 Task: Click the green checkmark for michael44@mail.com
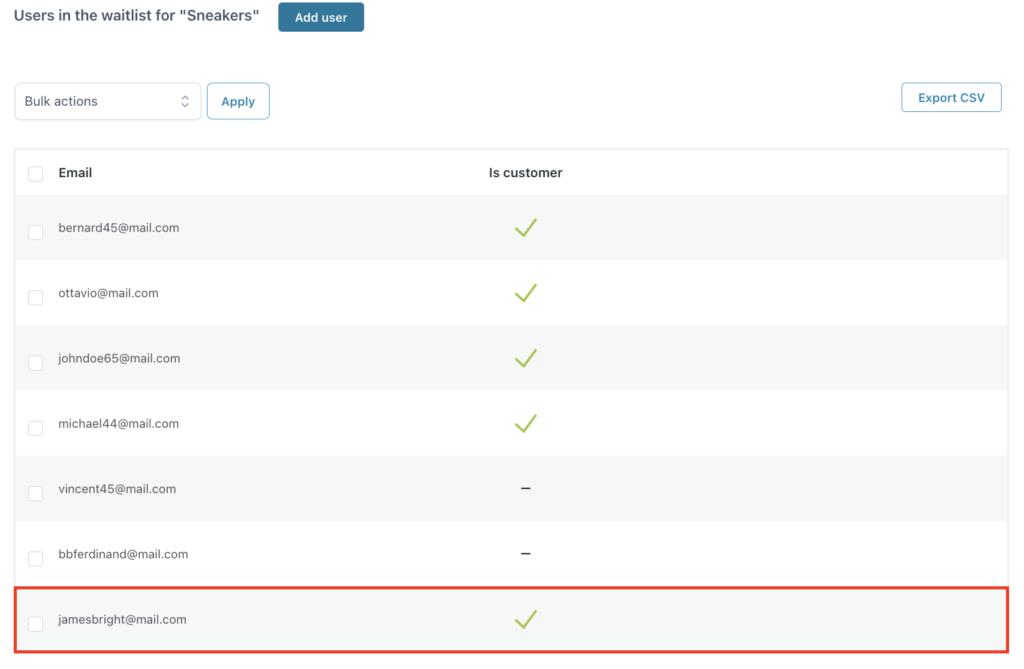525,423
